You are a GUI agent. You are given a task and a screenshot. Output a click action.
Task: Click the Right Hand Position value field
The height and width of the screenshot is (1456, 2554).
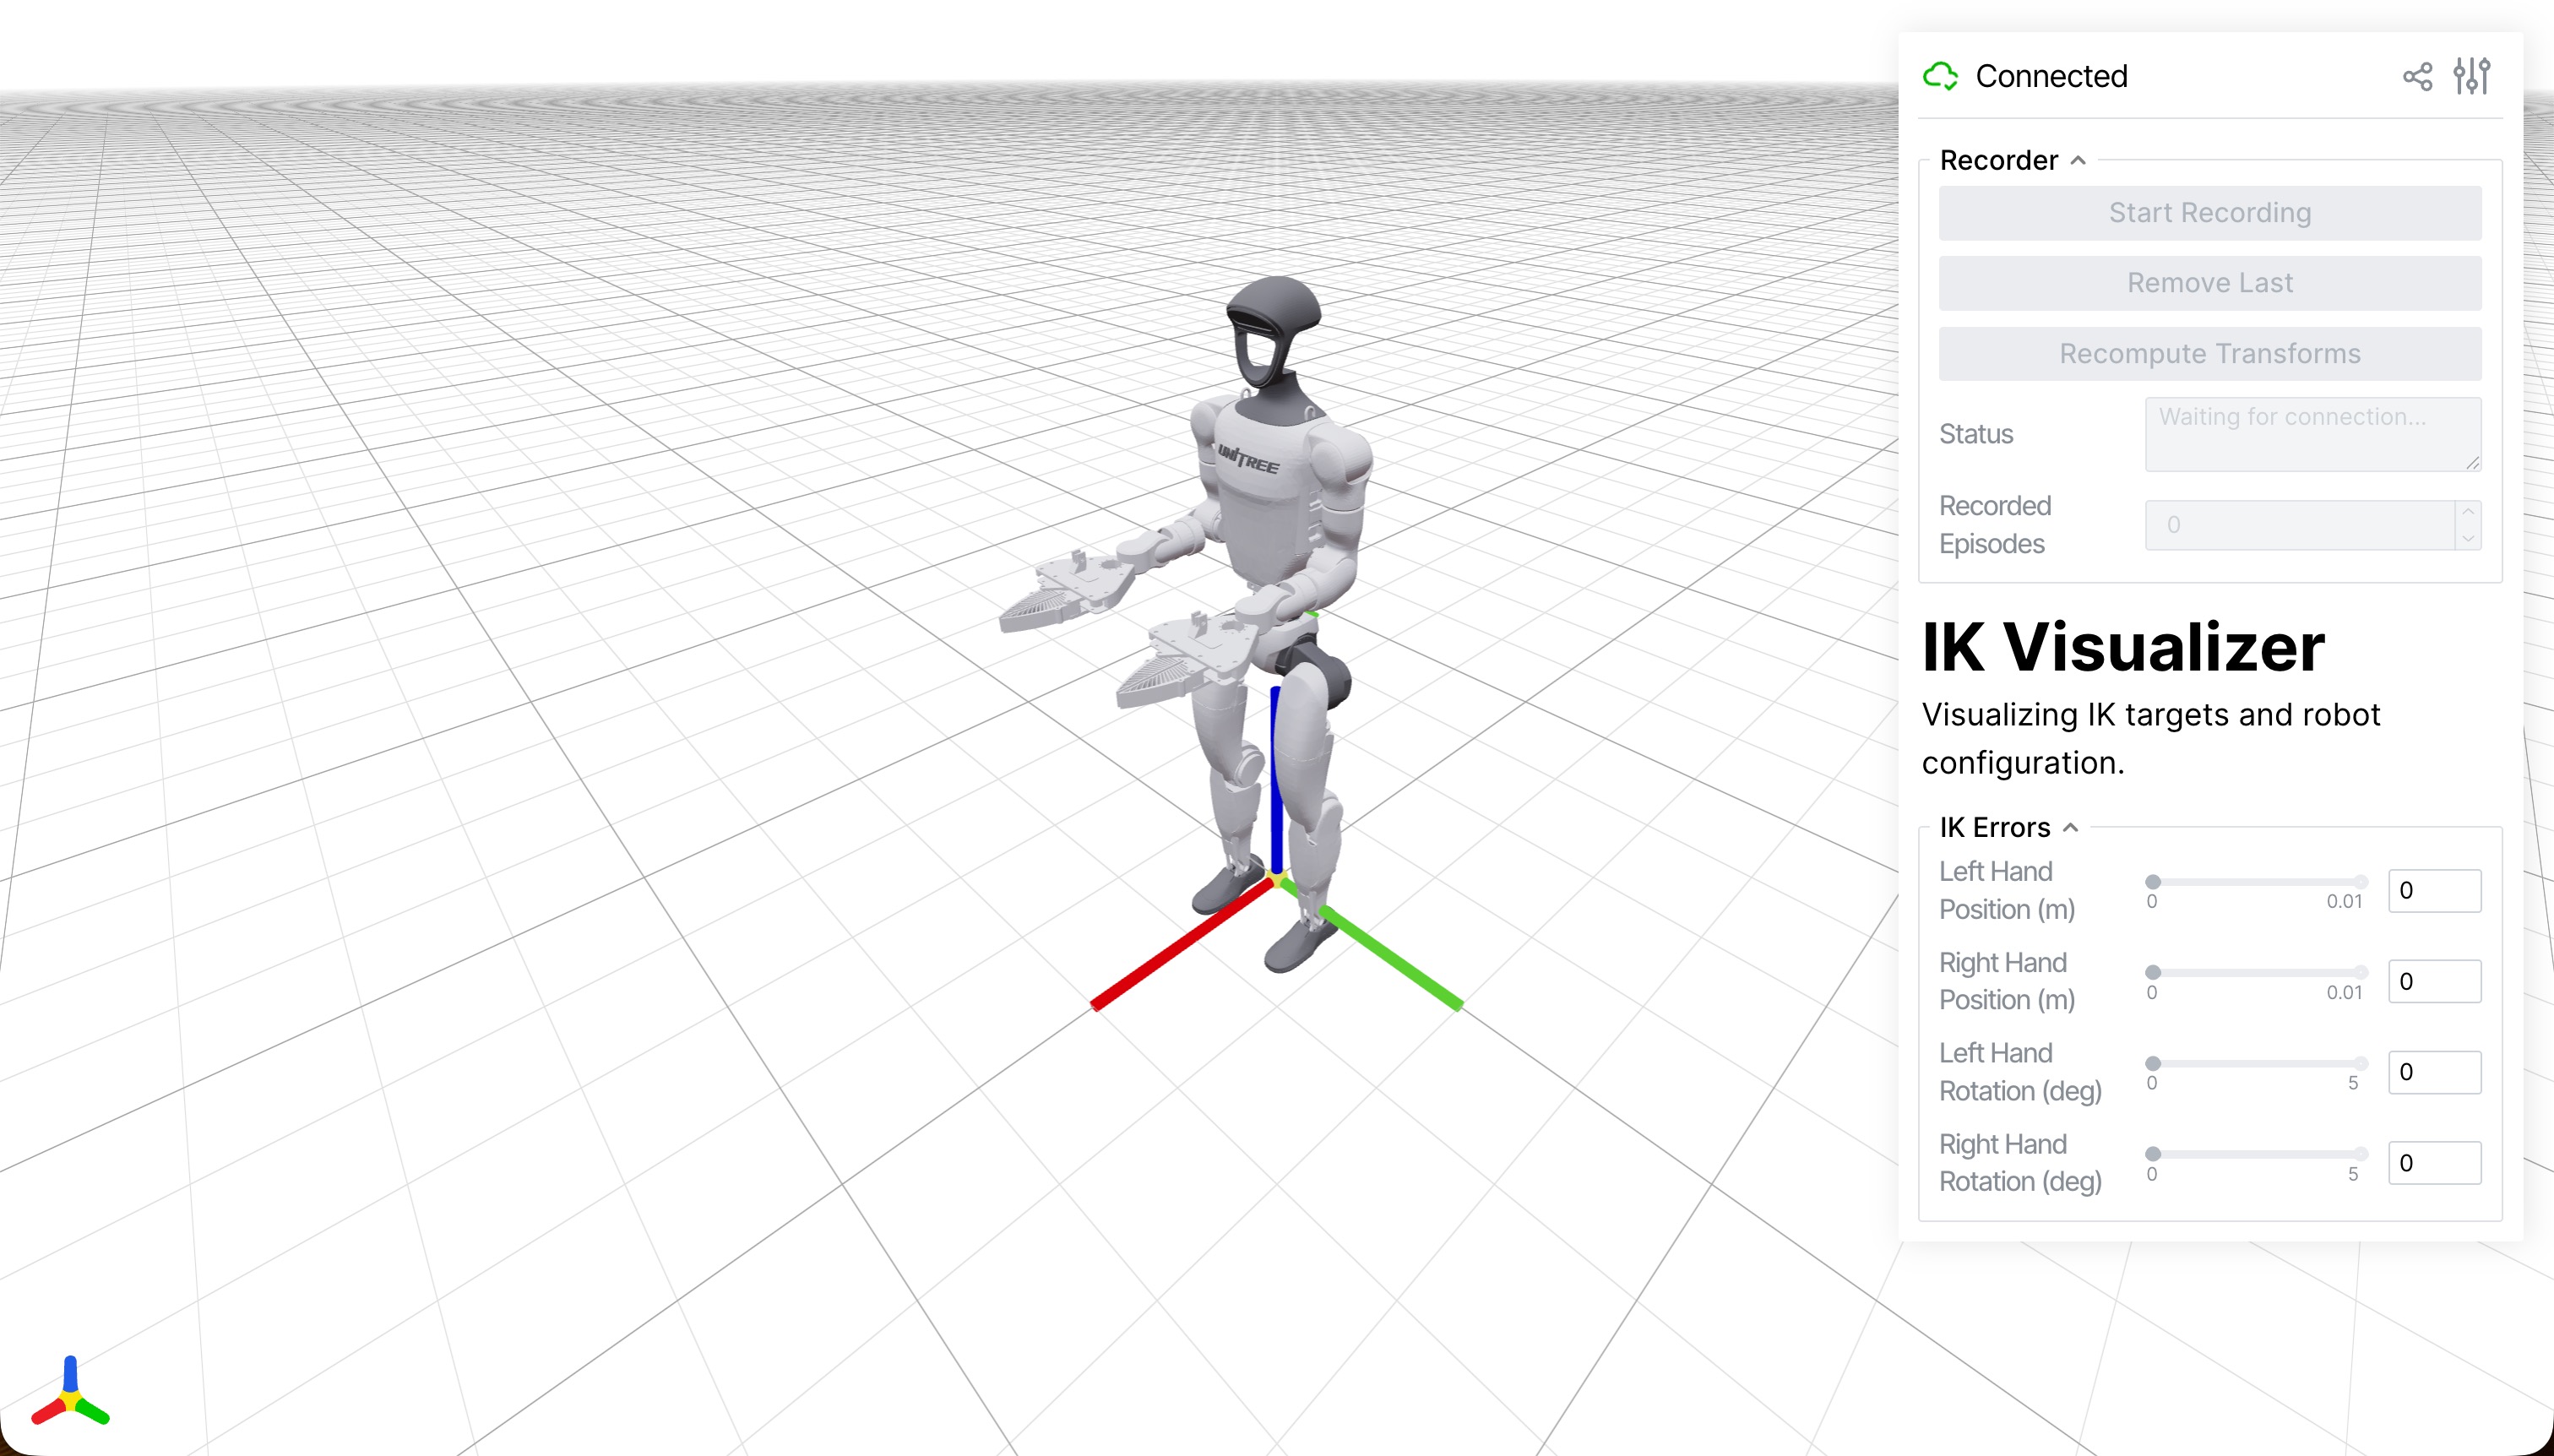click(2433, 981)
